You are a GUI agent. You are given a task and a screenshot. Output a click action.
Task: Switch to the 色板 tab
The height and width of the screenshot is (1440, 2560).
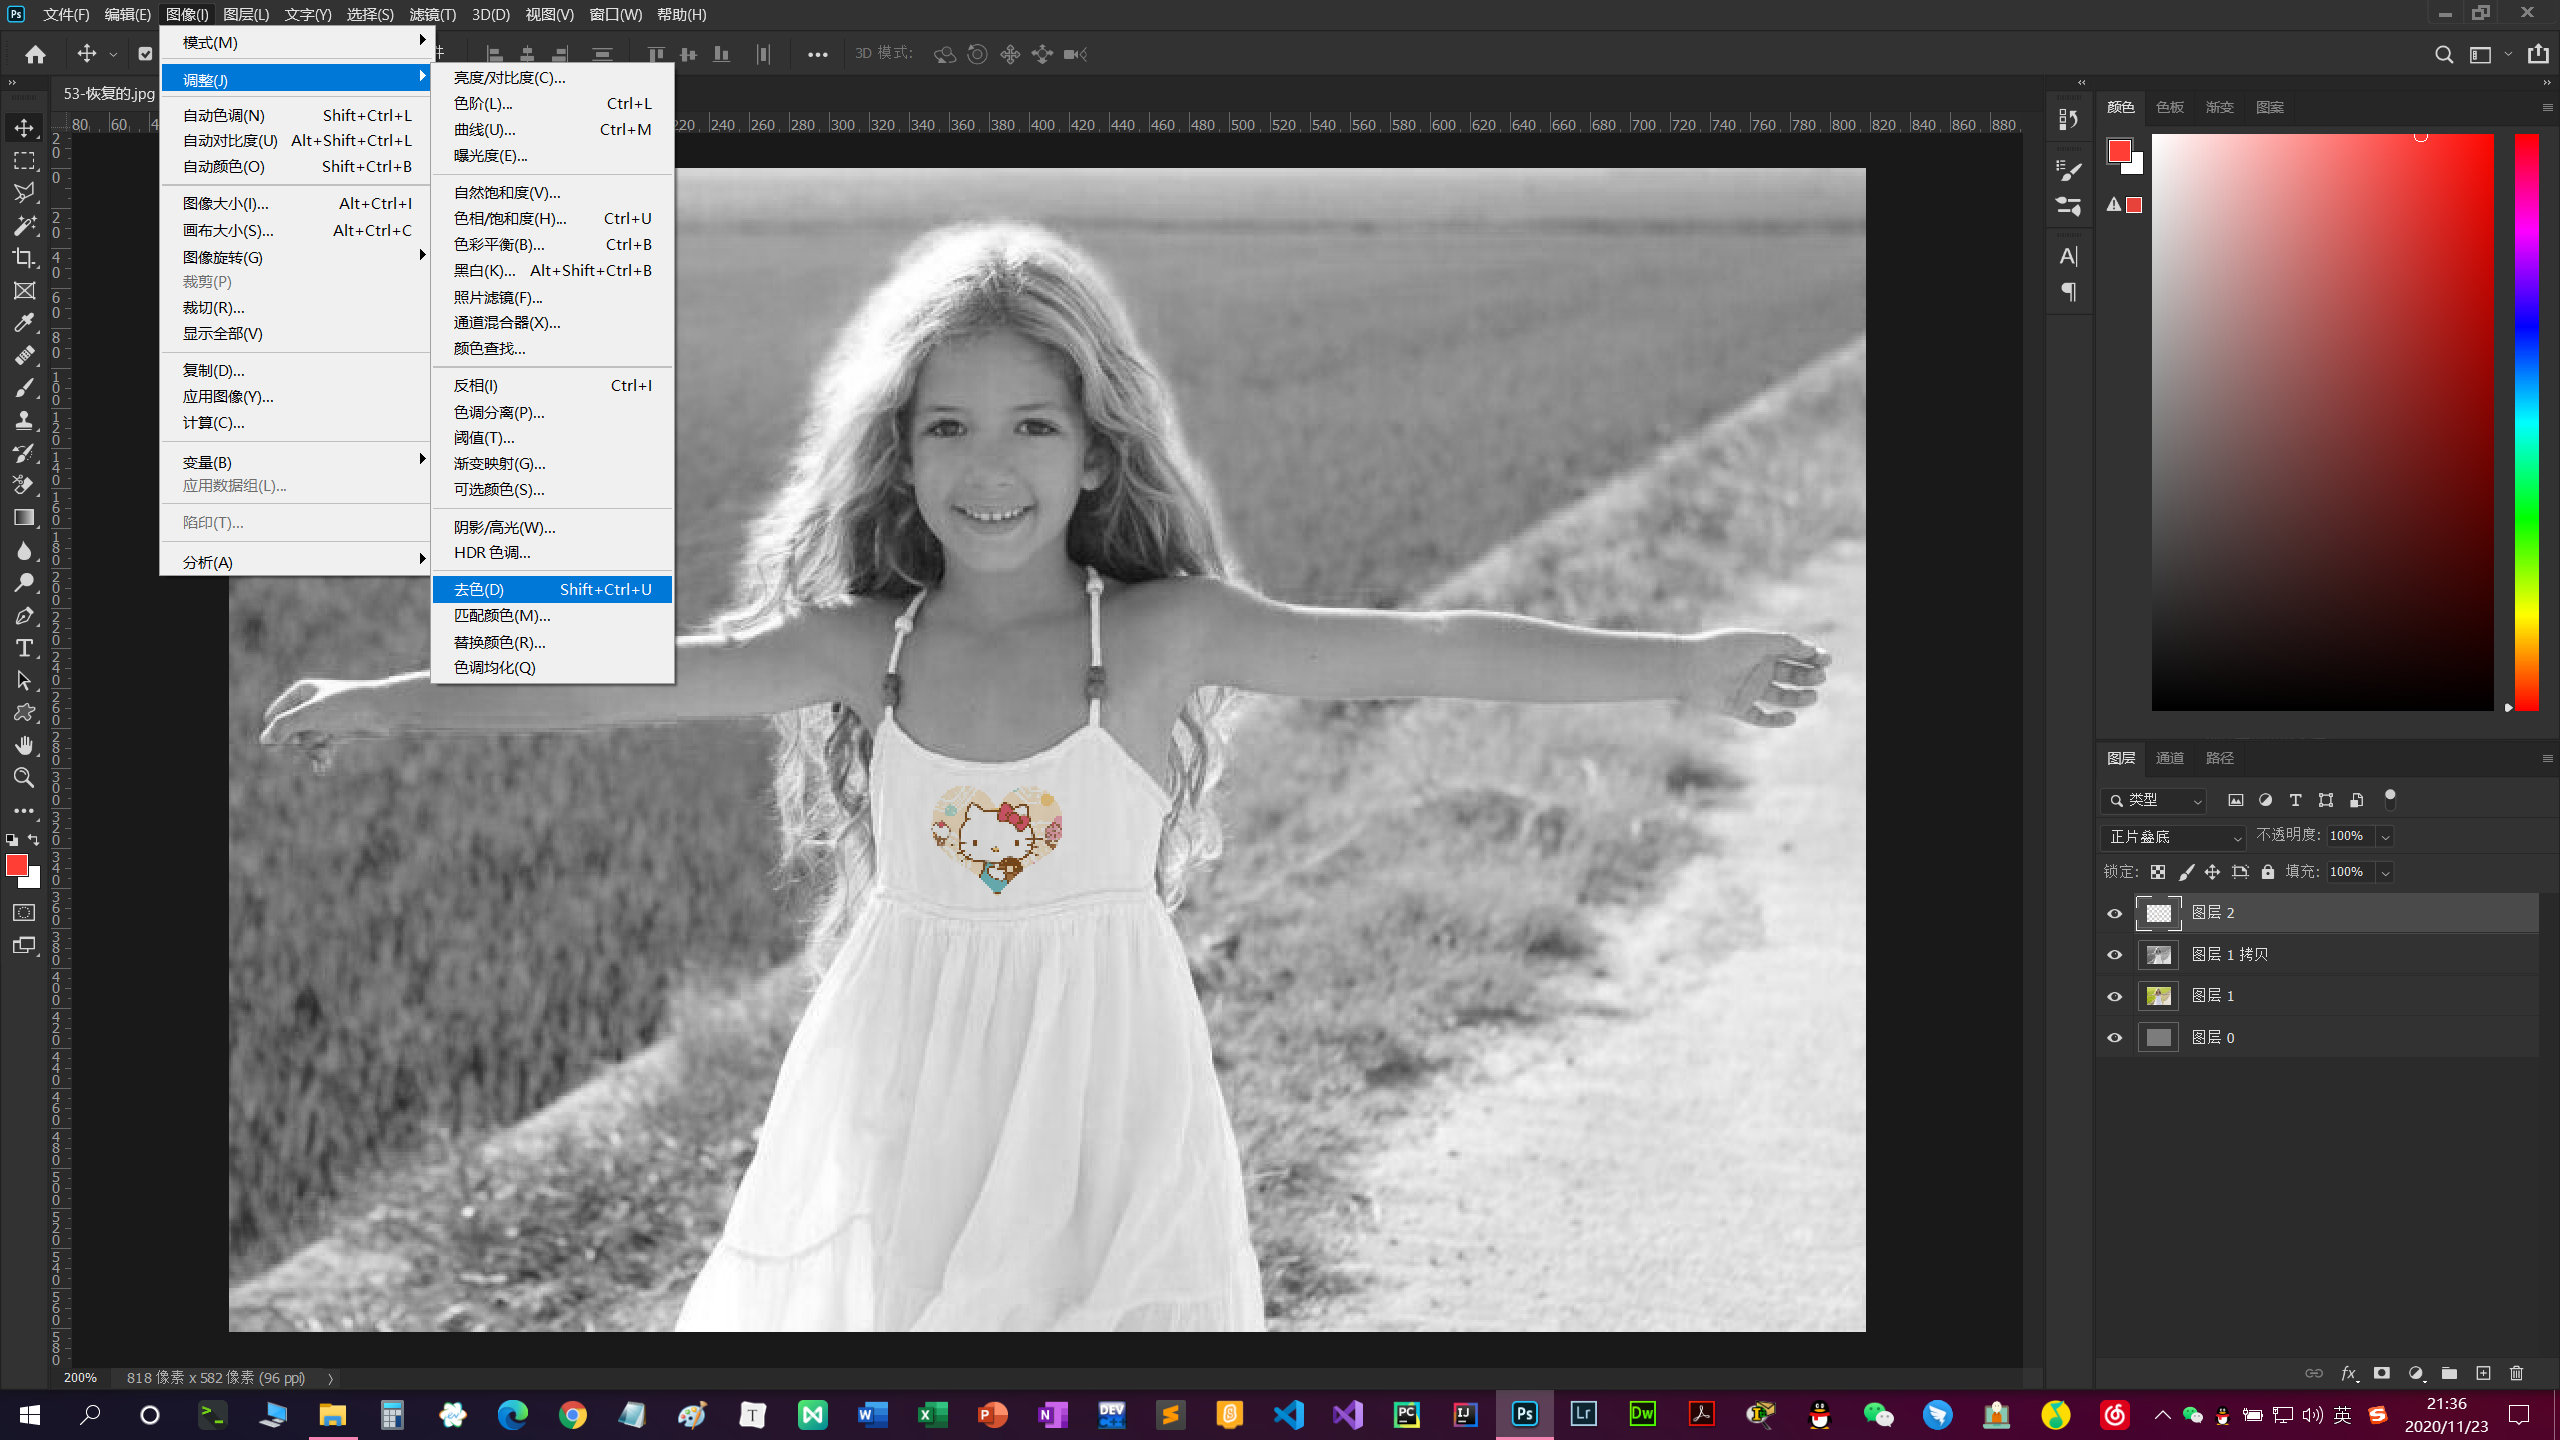(x=2169, y=107)
